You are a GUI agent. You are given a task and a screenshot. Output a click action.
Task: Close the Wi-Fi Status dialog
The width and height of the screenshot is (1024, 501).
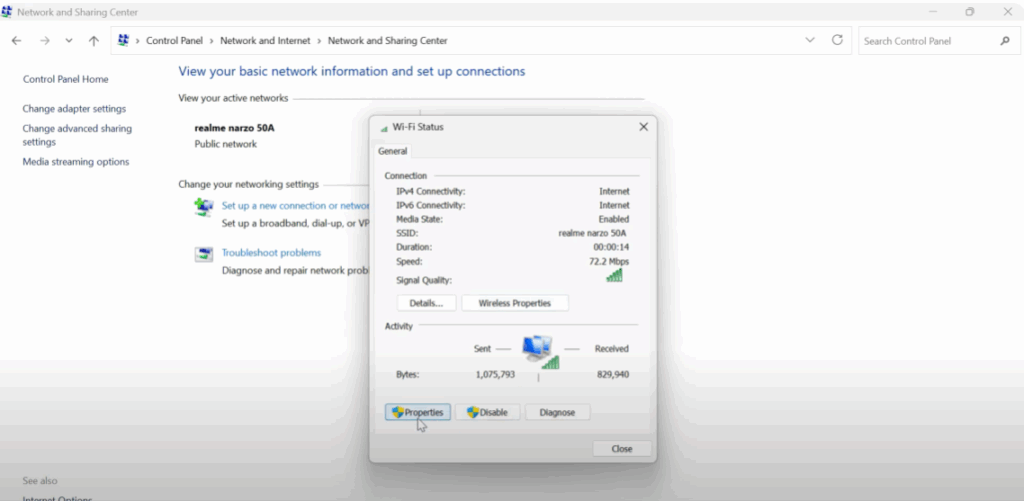pyautogui.click(x=622, y=449)
